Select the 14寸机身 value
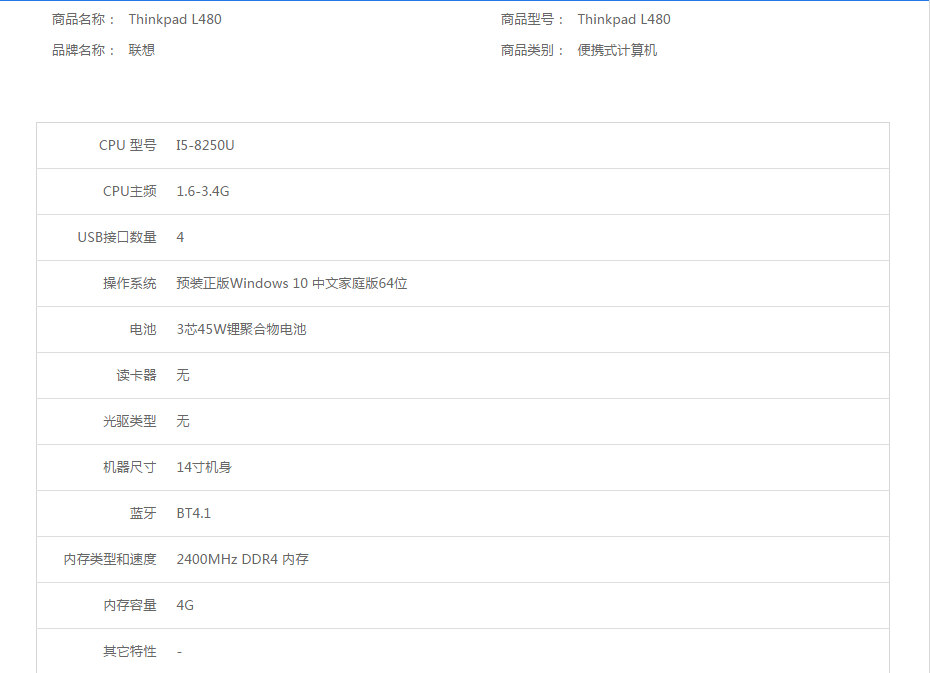The image size is (930, 673). pos(204,467)
